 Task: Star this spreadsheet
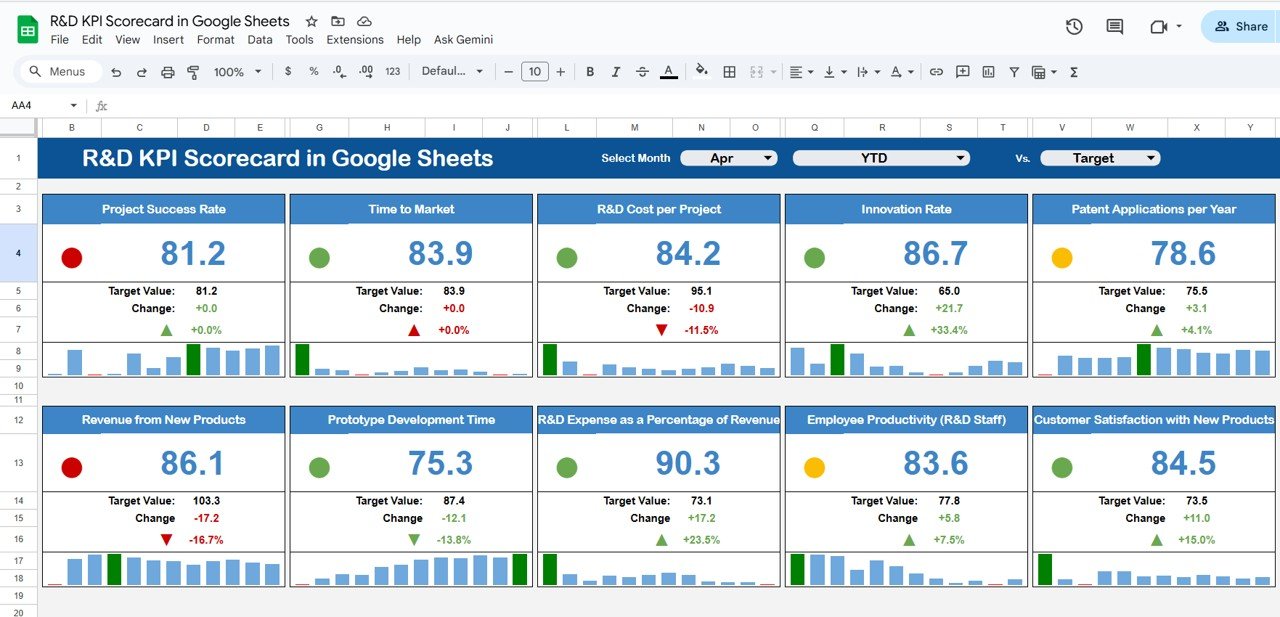(x=311, y=20)
